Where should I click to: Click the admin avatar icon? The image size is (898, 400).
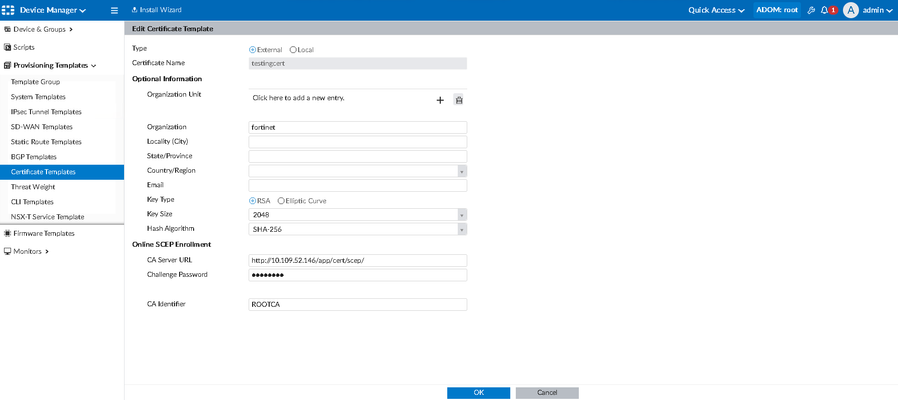851,10
